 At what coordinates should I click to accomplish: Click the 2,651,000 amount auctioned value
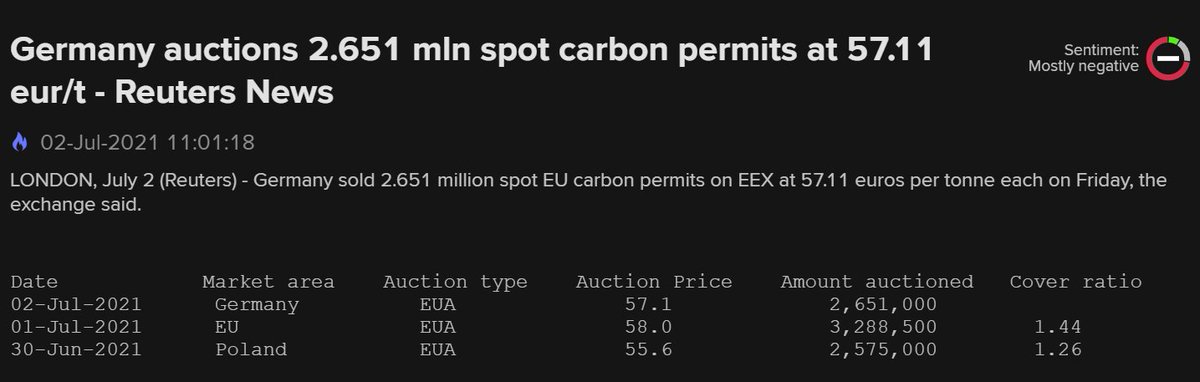[x=883, y=305]
